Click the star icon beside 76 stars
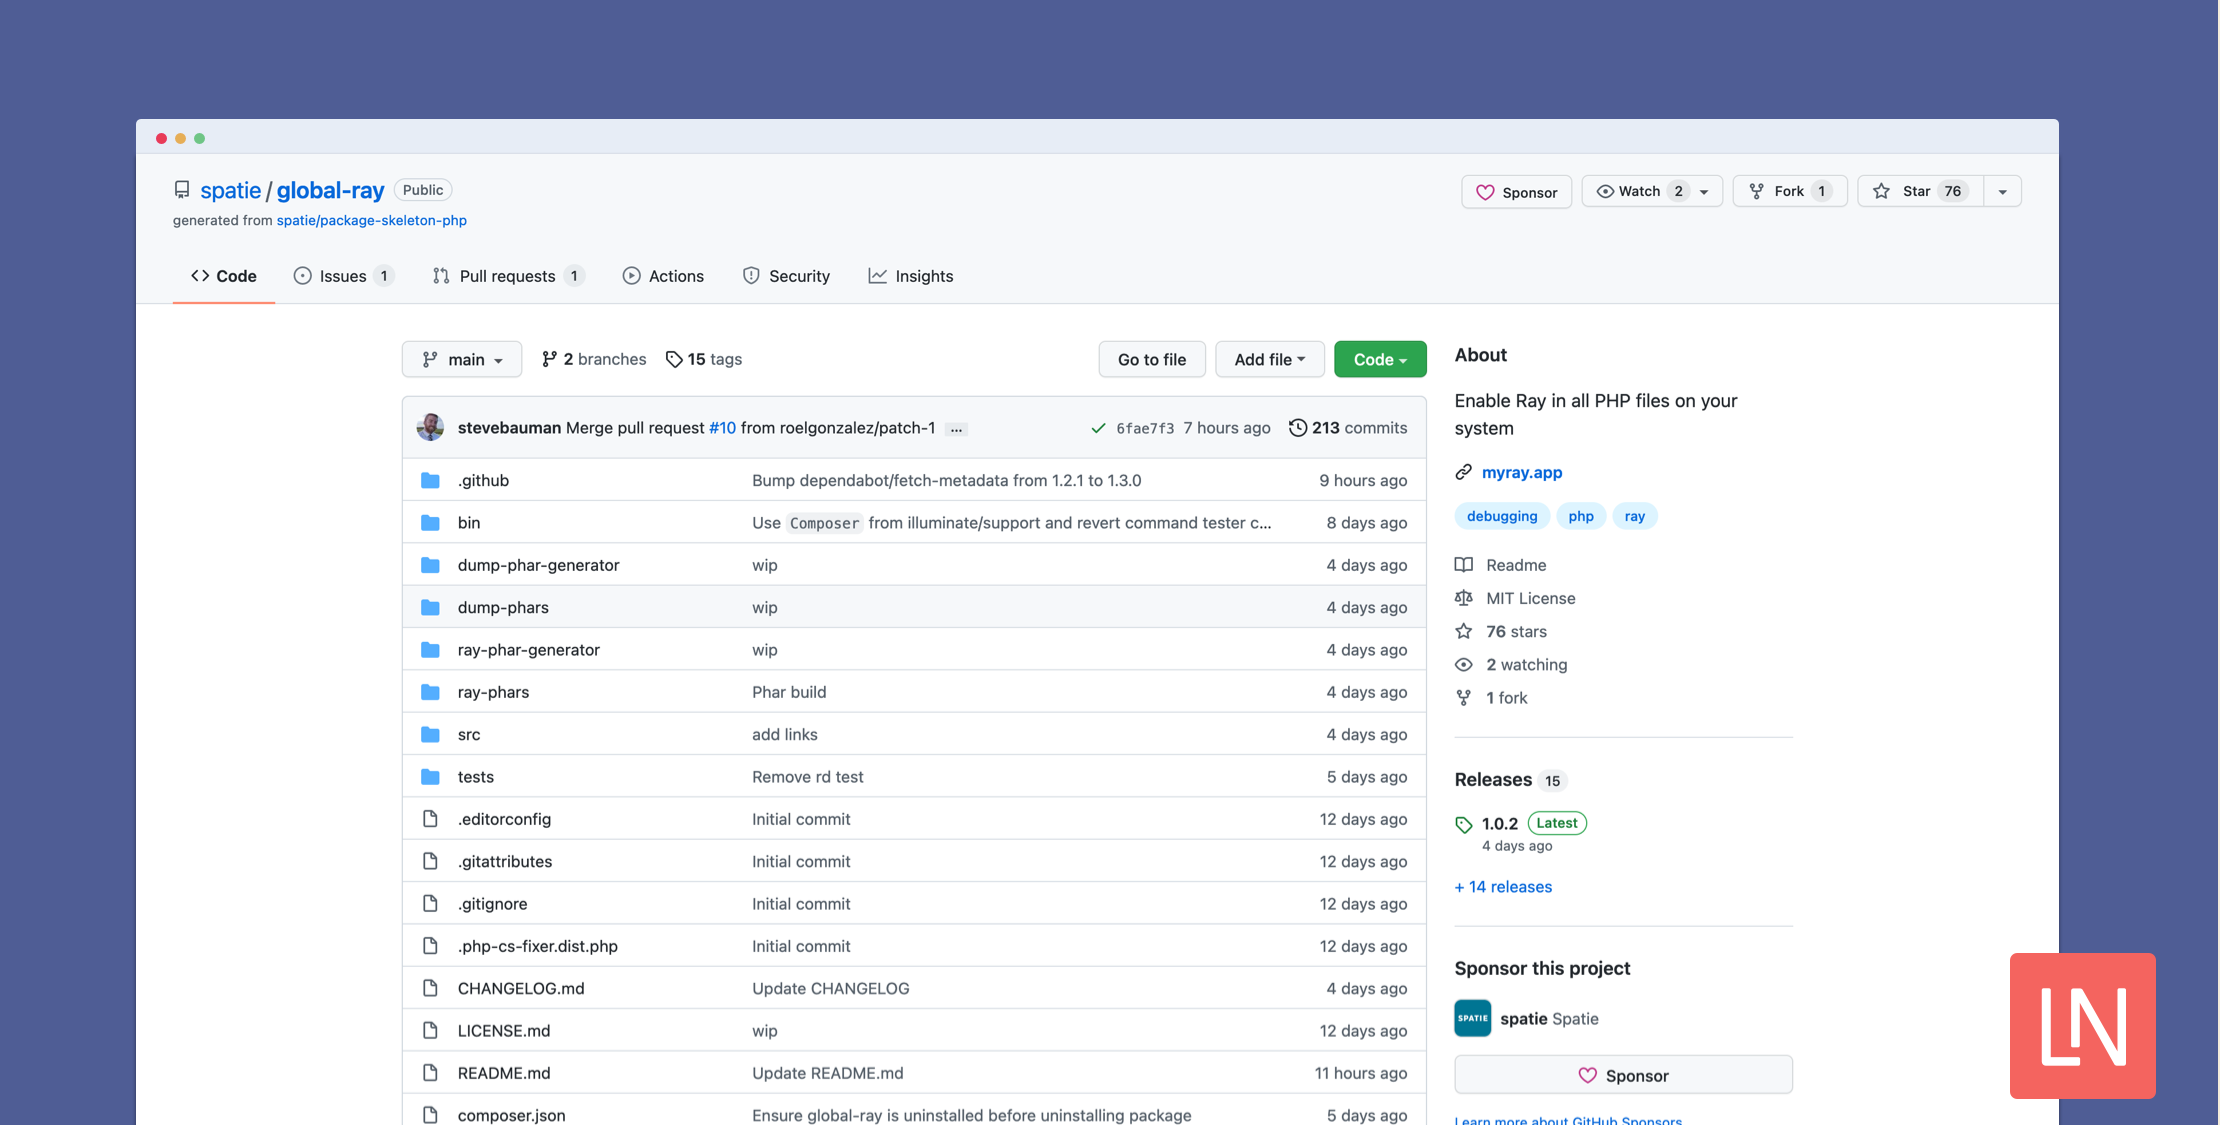2220x1125 pixels. (1464, 631)
